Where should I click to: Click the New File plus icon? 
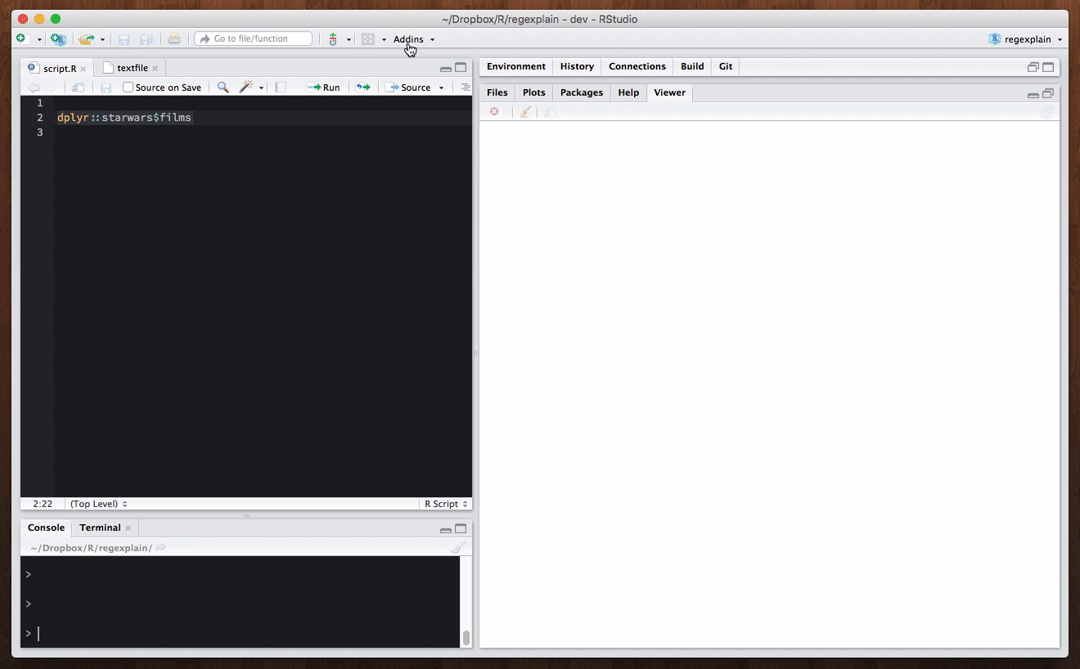tap(21, 39)
